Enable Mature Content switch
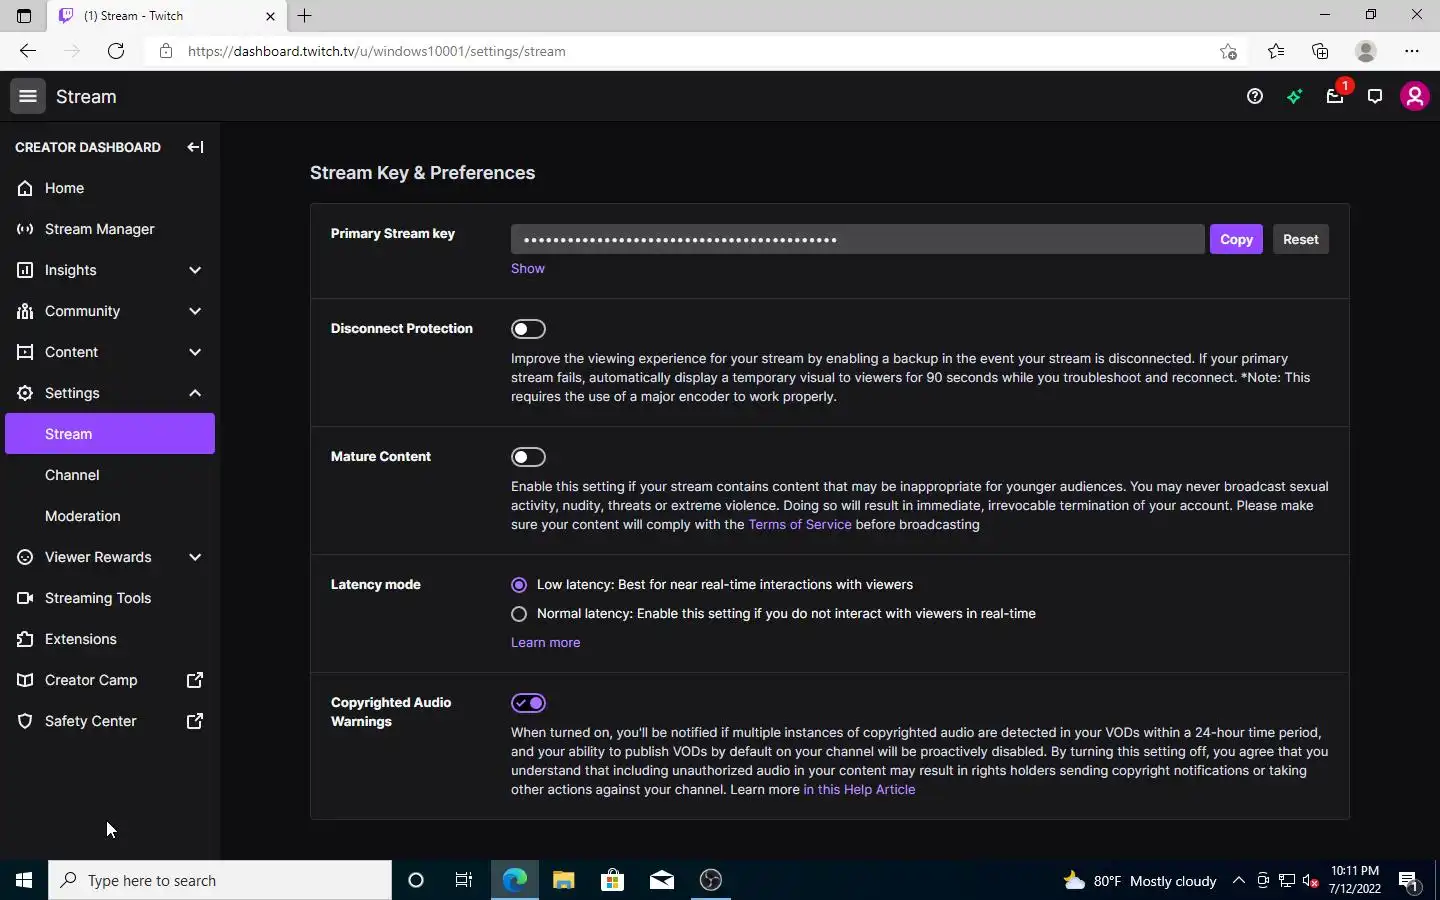 (x=528, y=457)
